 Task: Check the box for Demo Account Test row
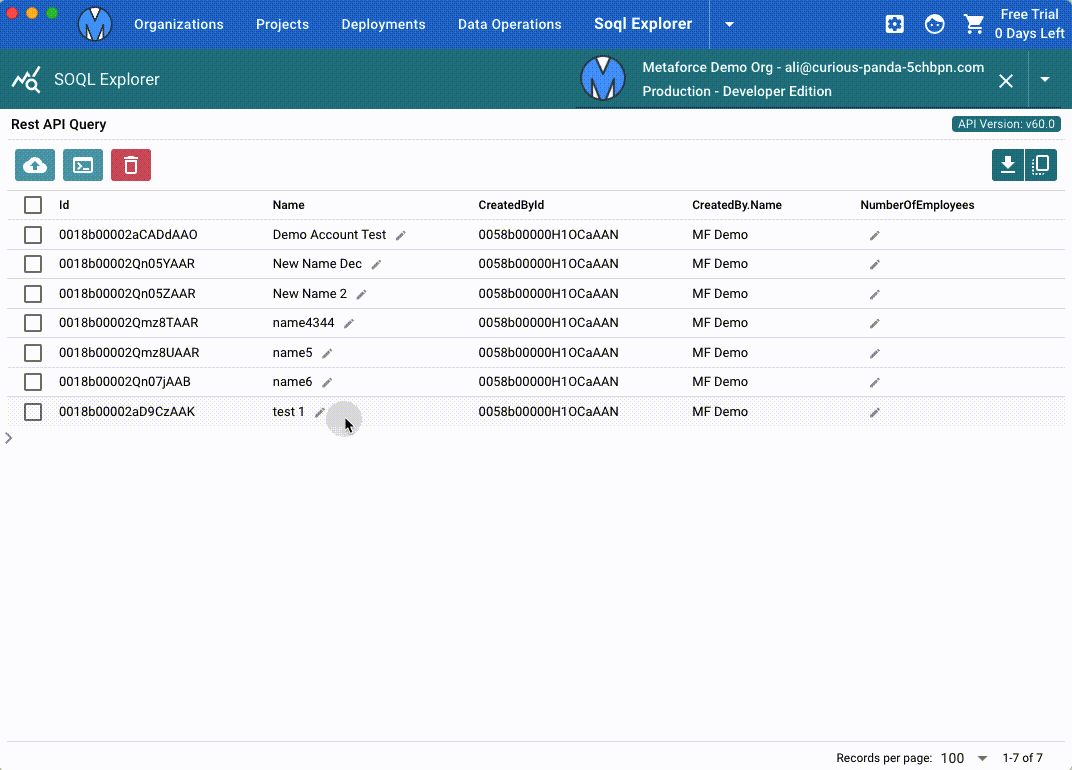33,235
